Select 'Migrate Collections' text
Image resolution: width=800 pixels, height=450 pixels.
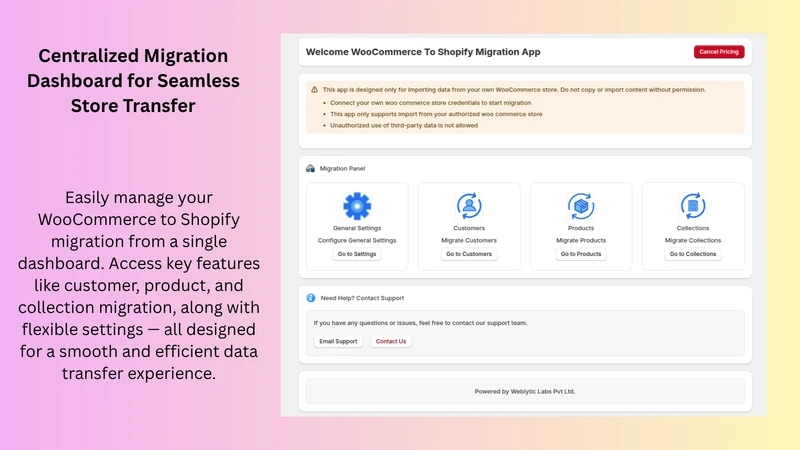(693, 240)
